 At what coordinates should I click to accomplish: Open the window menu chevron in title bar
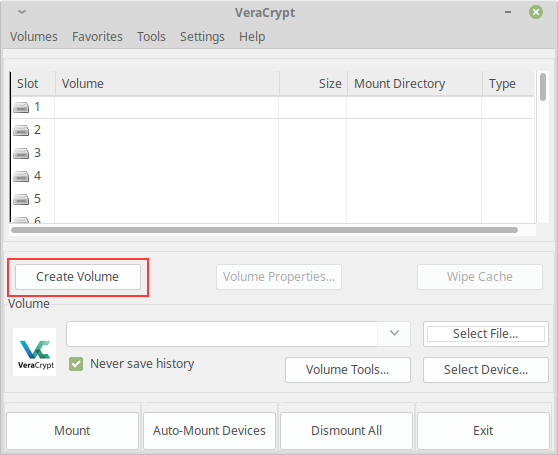pyautogui.click(x=22, y=12)
